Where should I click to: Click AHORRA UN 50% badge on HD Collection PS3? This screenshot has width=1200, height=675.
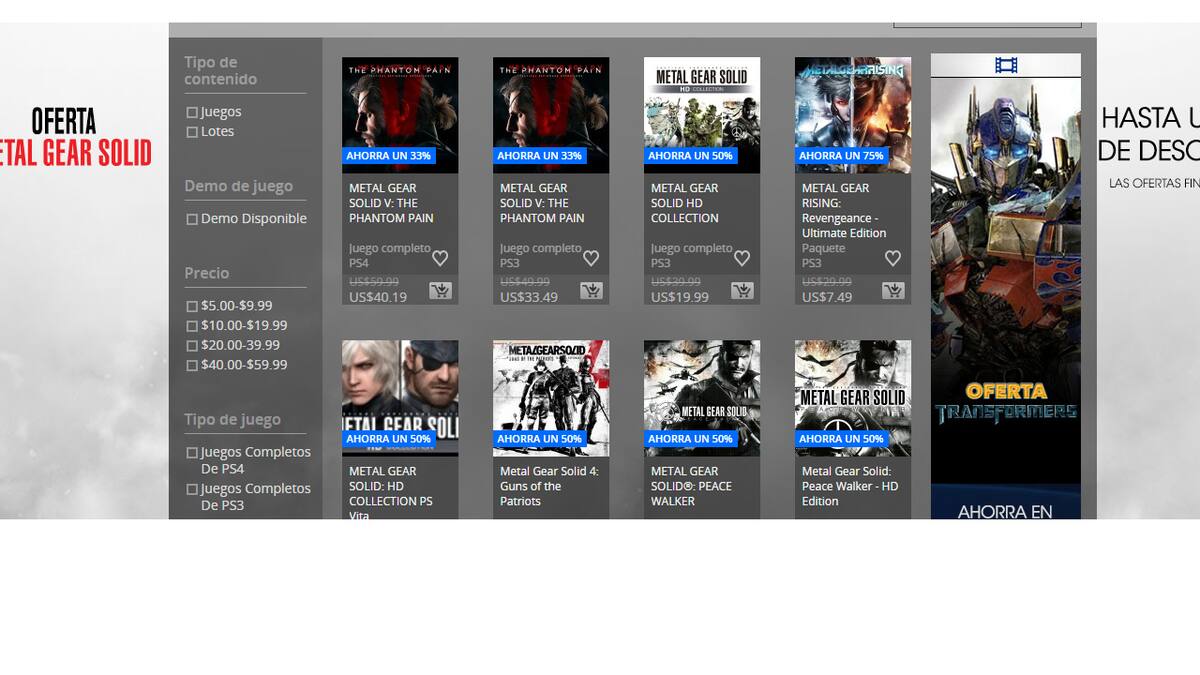(x=690, y=156)
